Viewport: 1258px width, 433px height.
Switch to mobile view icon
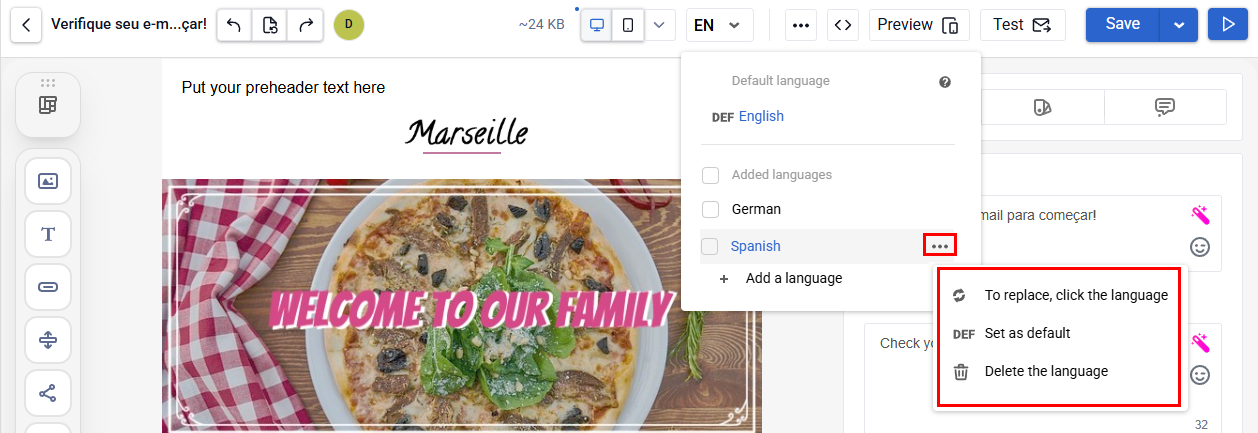(x=628, y=25)
